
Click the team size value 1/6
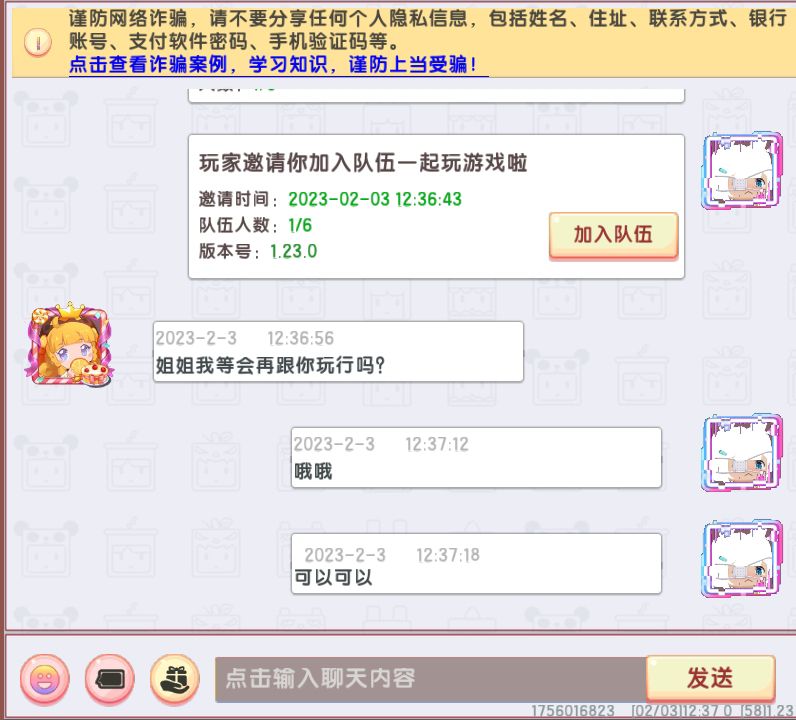(300, 225)
